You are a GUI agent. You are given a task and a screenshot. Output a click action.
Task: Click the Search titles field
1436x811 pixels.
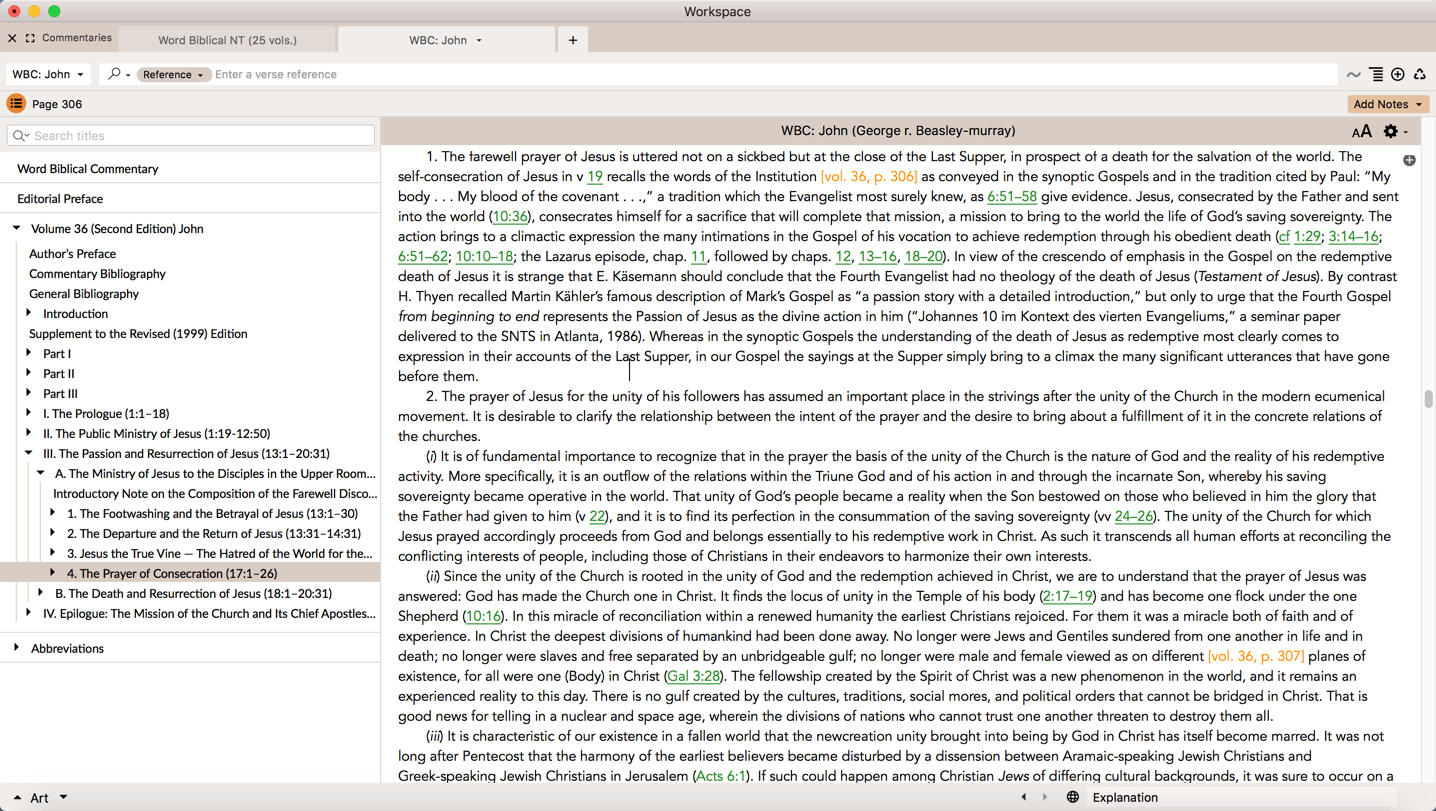tap(191, 135)
